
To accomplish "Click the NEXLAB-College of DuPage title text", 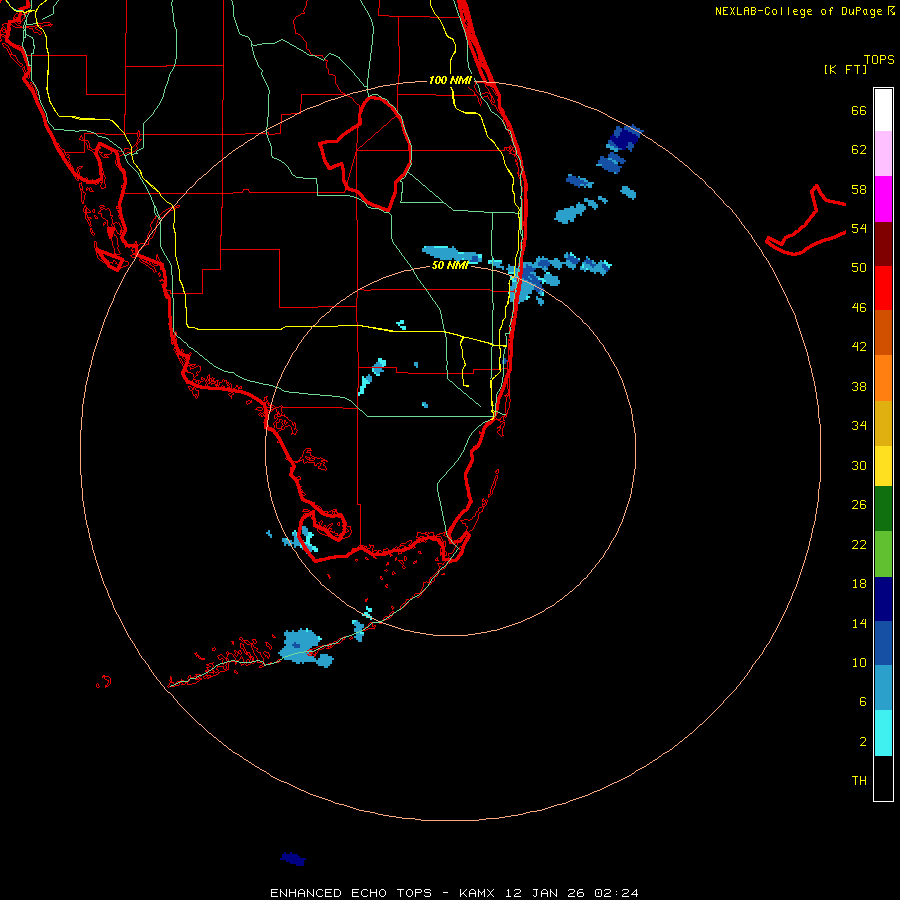I will pos(800,11).
